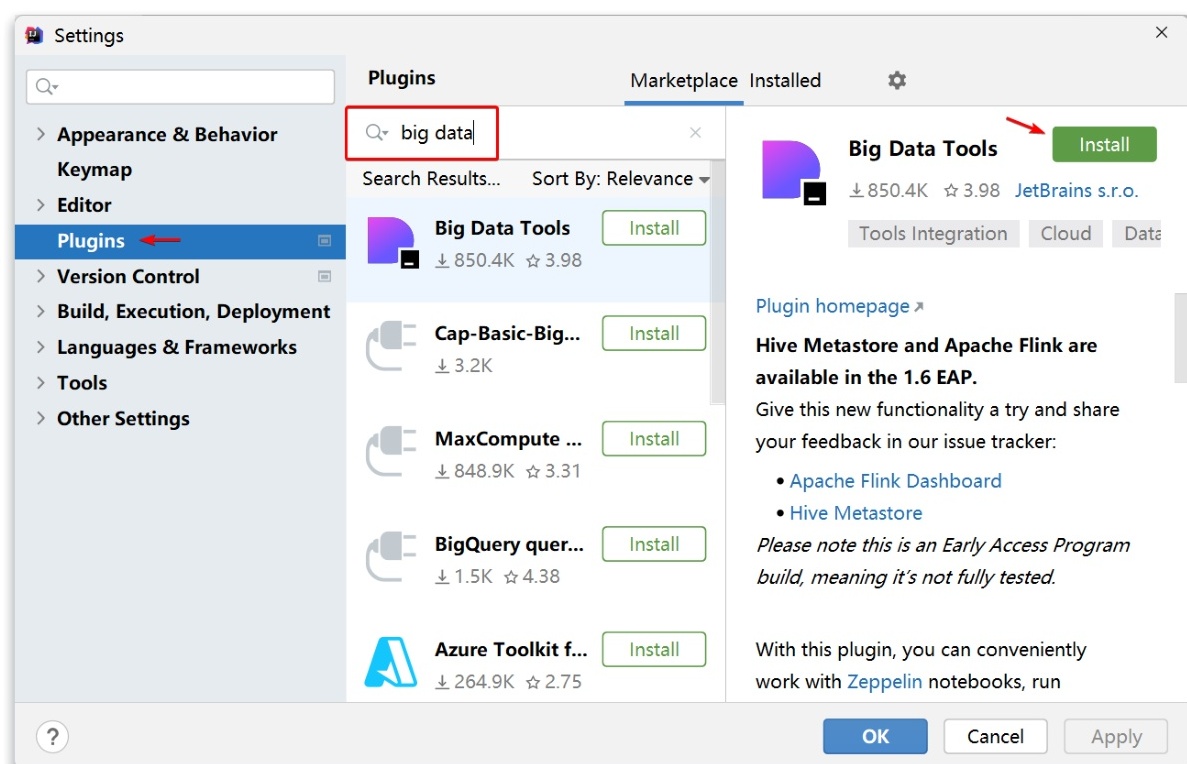Open search history magnifier in plugin search
The height and width of the screenshot is (764, 1187).
(376, 133)
